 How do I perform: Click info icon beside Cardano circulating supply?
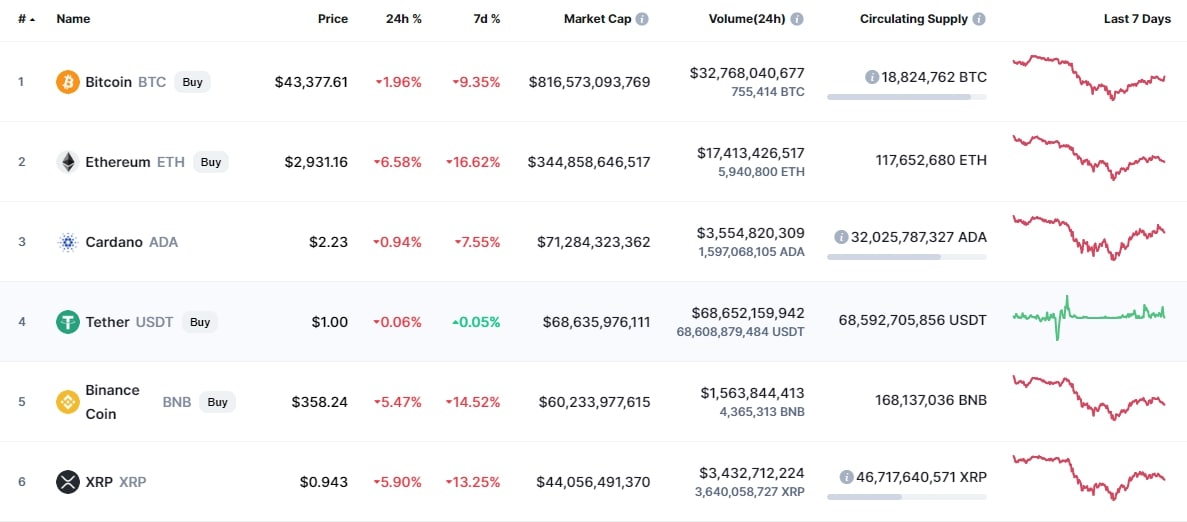click(x=840, y=237)
